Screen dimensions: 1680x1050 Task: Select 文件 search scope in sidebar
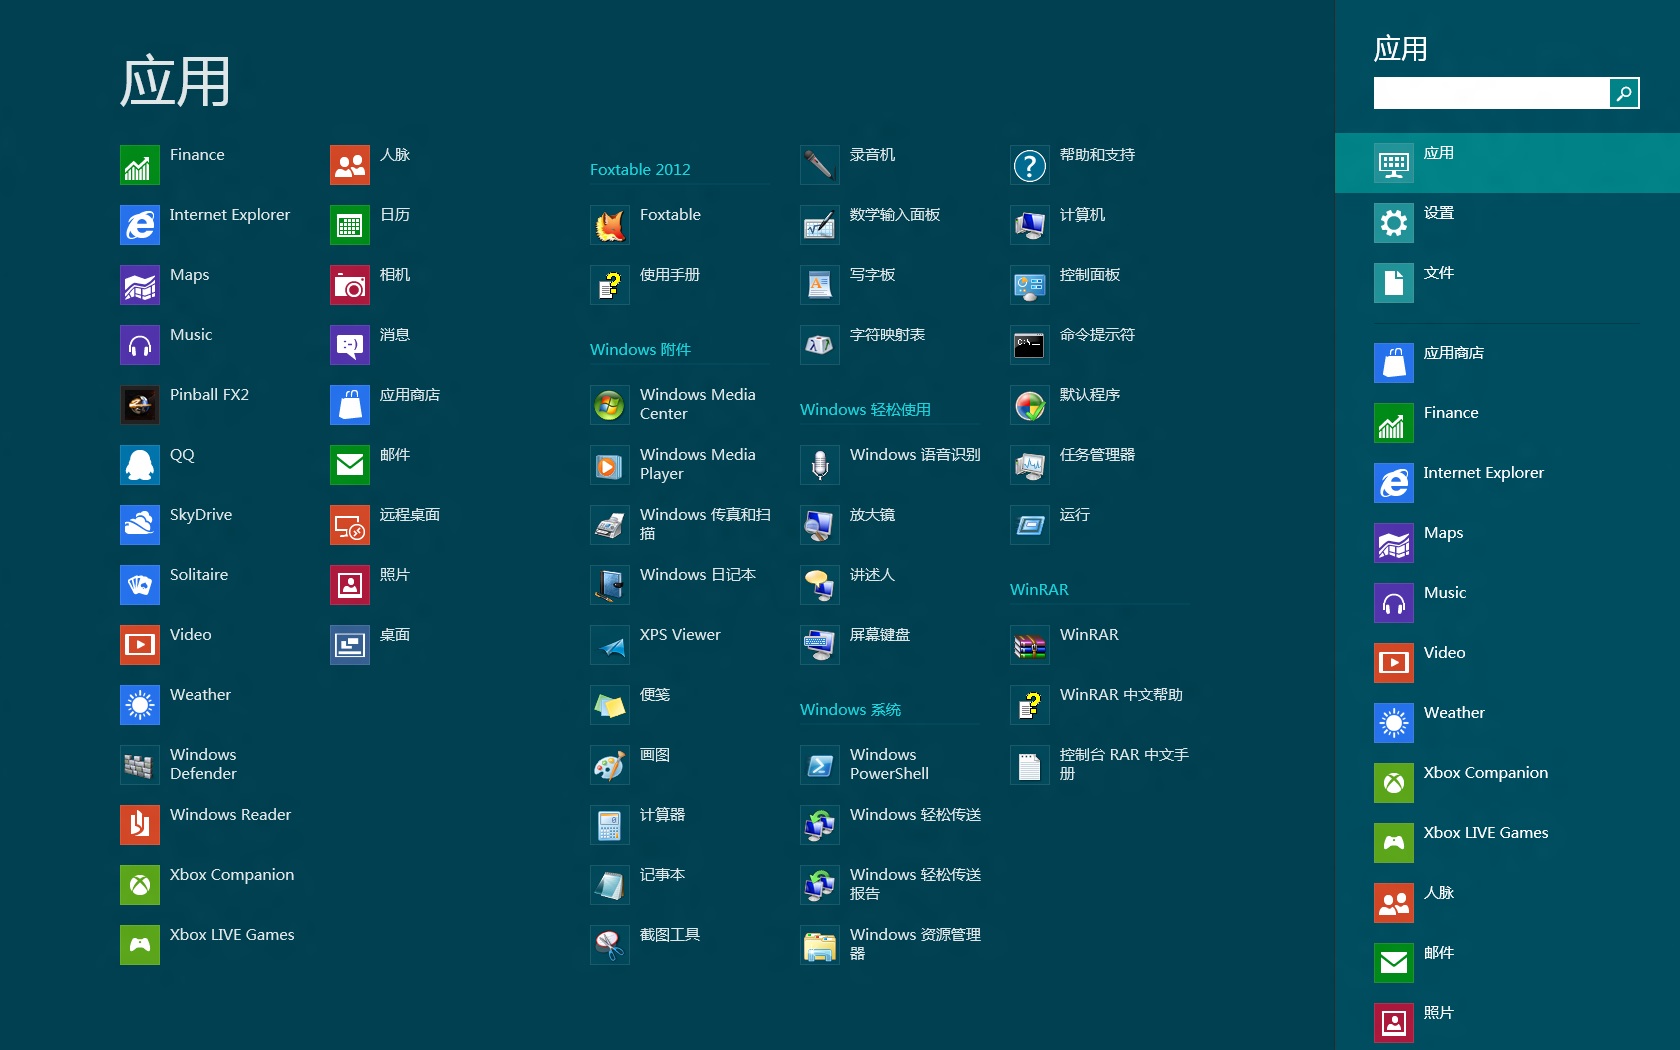point(1507,283)
